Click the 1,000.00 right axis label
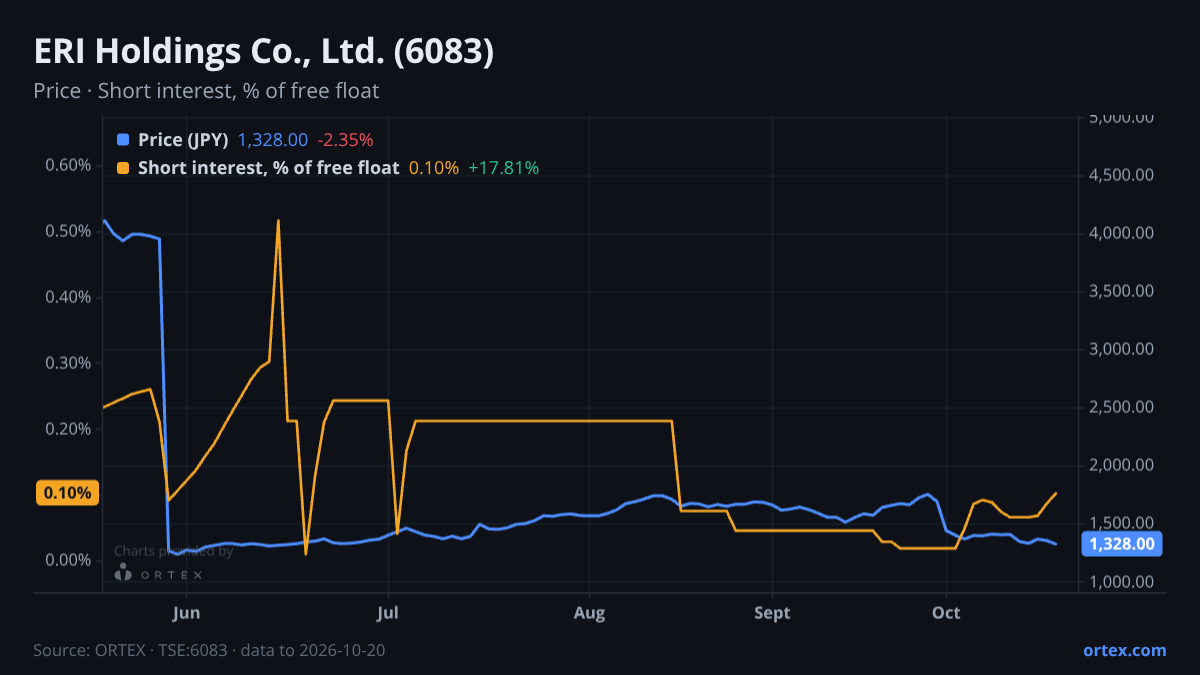Viewport: 1200px width, 675px height. point(1122,582)
